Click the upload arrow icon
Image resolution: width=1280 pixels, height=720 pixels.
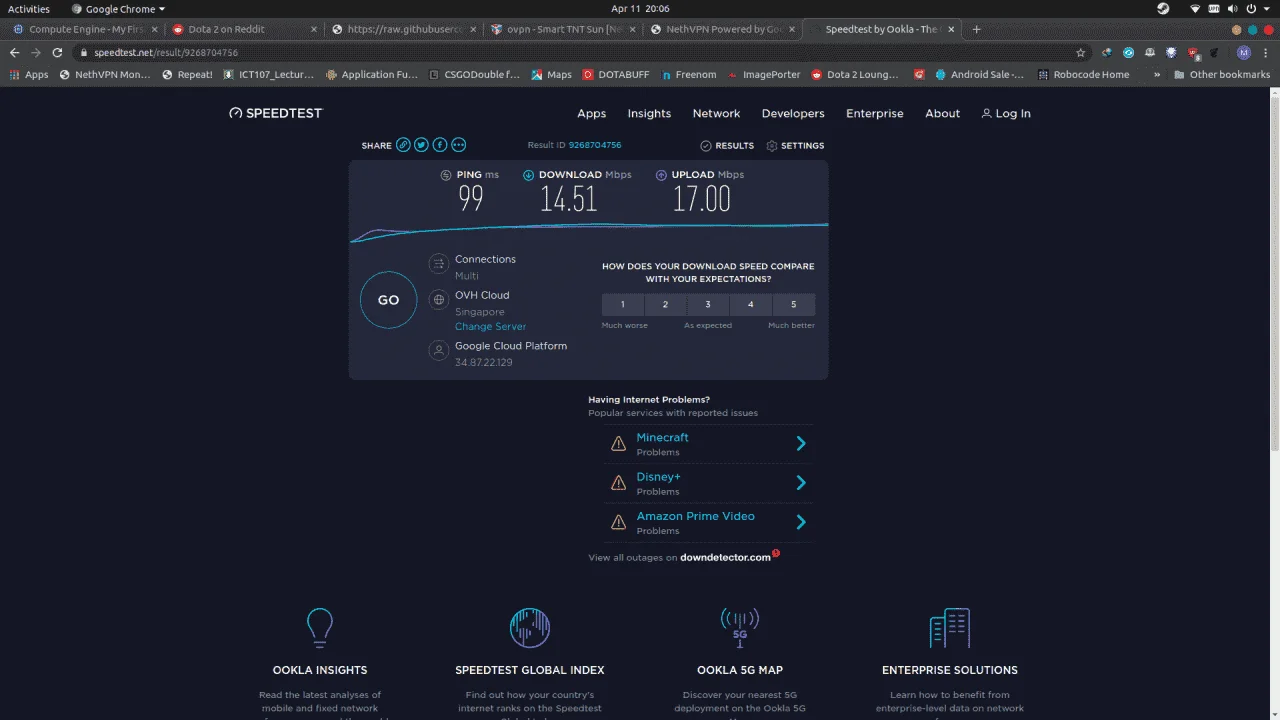click(661, 175)
